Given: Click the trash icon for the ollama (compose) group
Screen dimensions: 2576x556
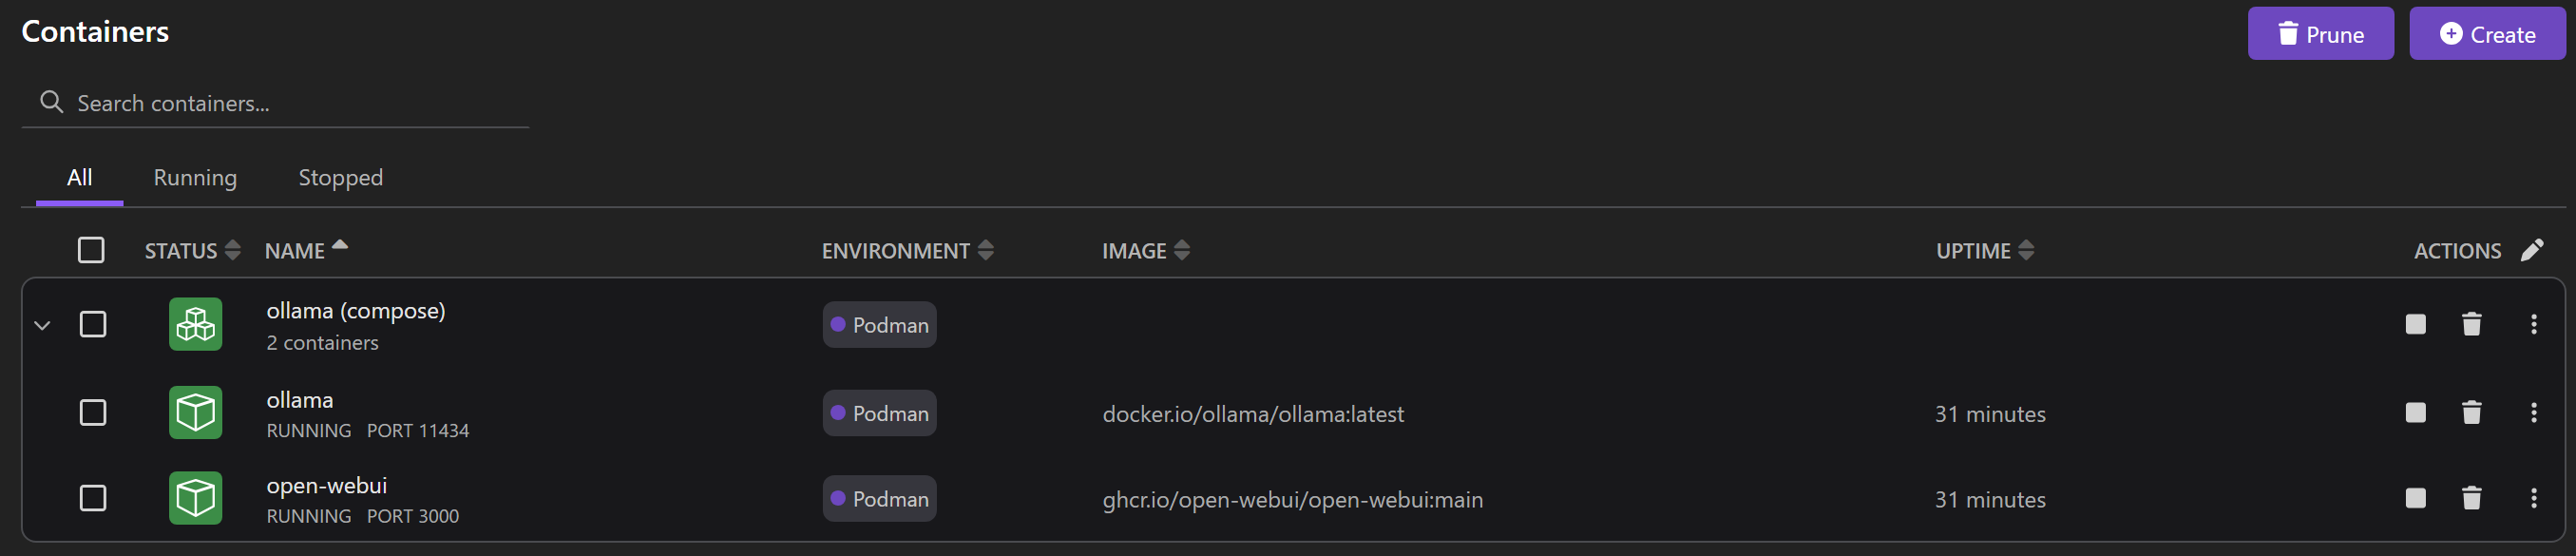Looking at the screenshot, I should [x=2471, y=324].
